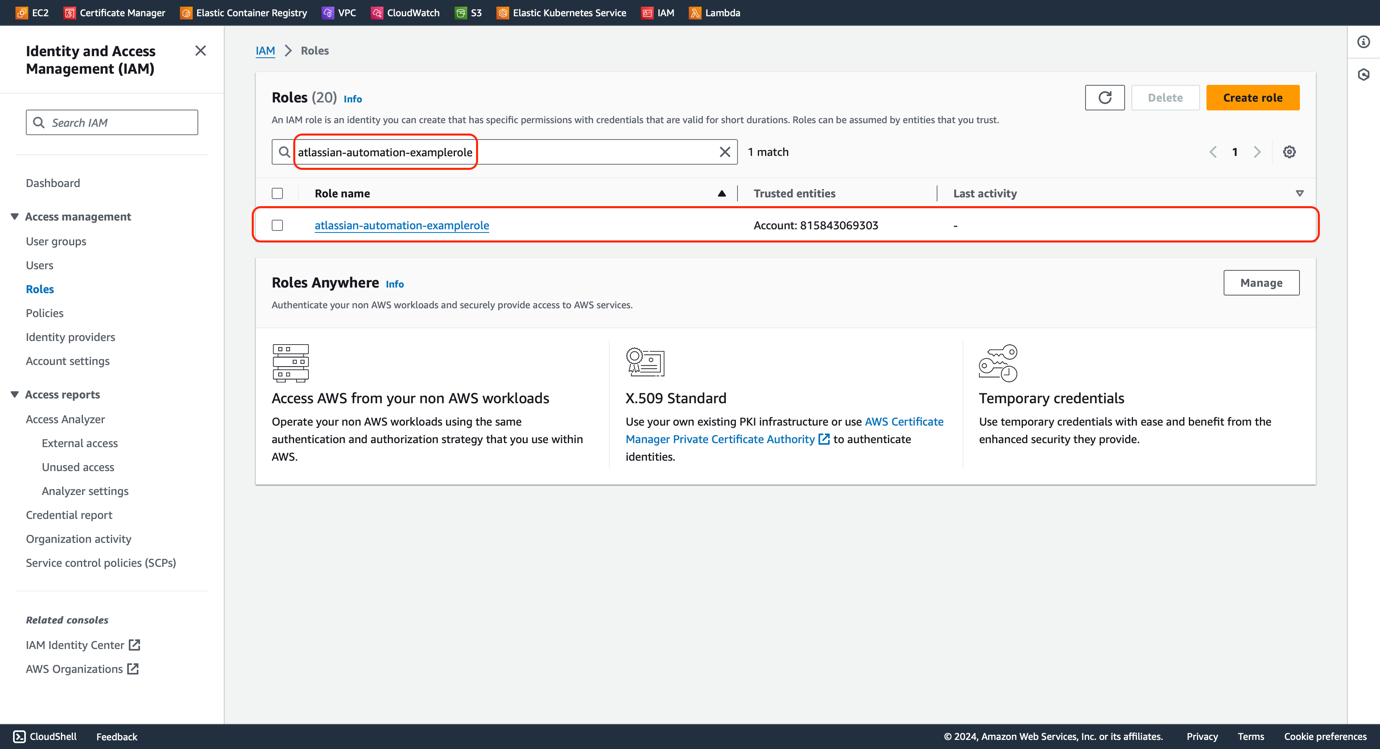Click the Account: 815843069303 cell

point(816,226)
